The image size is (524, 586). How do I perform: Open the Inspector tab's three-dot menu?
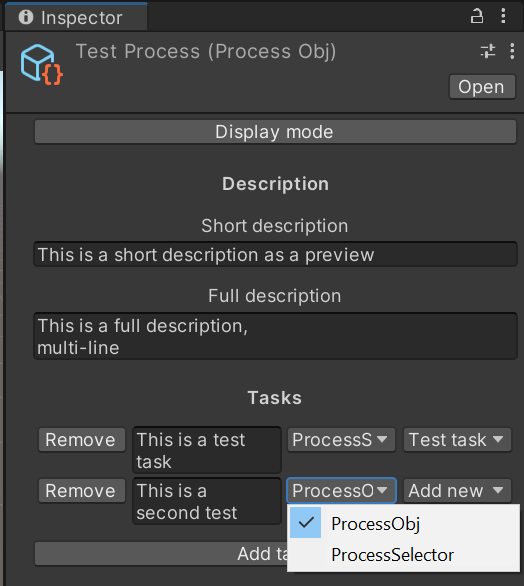tap(503, 16)
